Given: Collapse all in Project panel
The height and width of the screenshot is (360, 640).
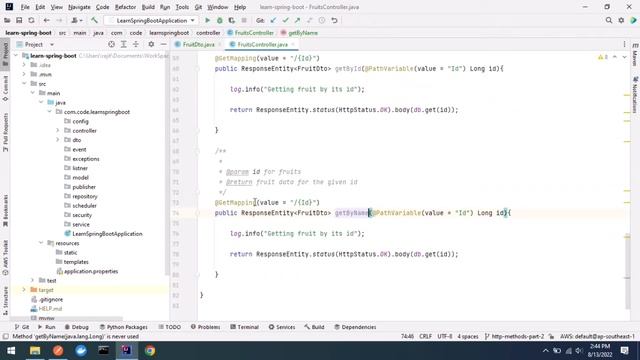Looking at the screenshot, I should coord(136,44).
